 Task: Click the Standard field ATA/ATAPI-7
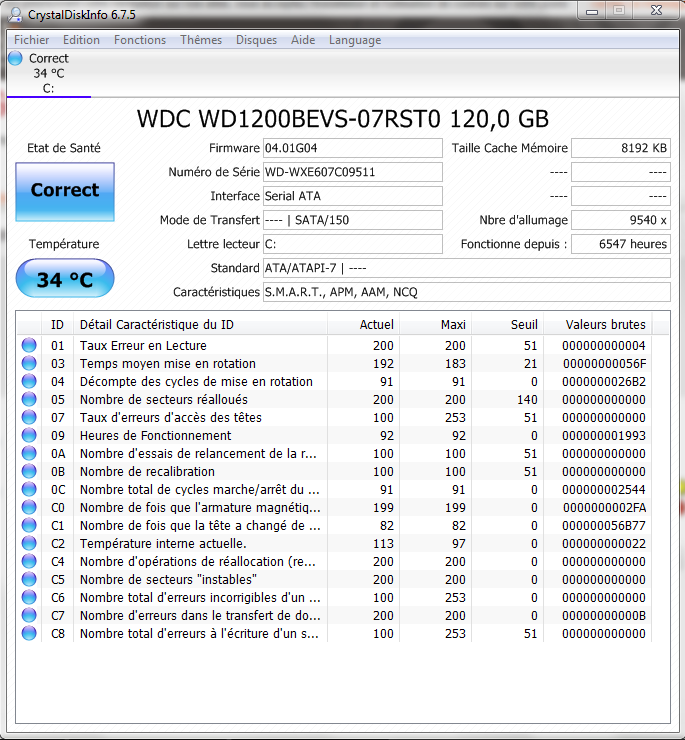click(x=466, y=268)
